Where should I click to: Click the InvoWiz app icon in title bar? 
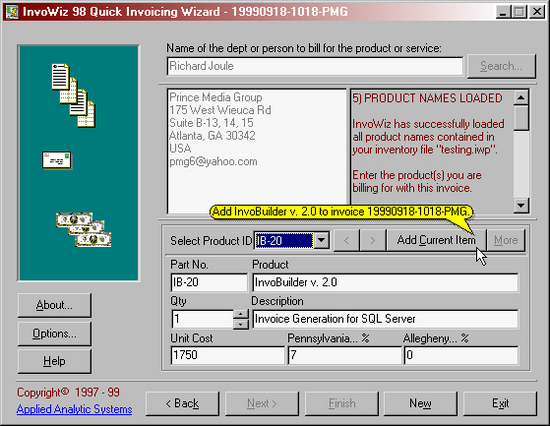coord(12,12)
